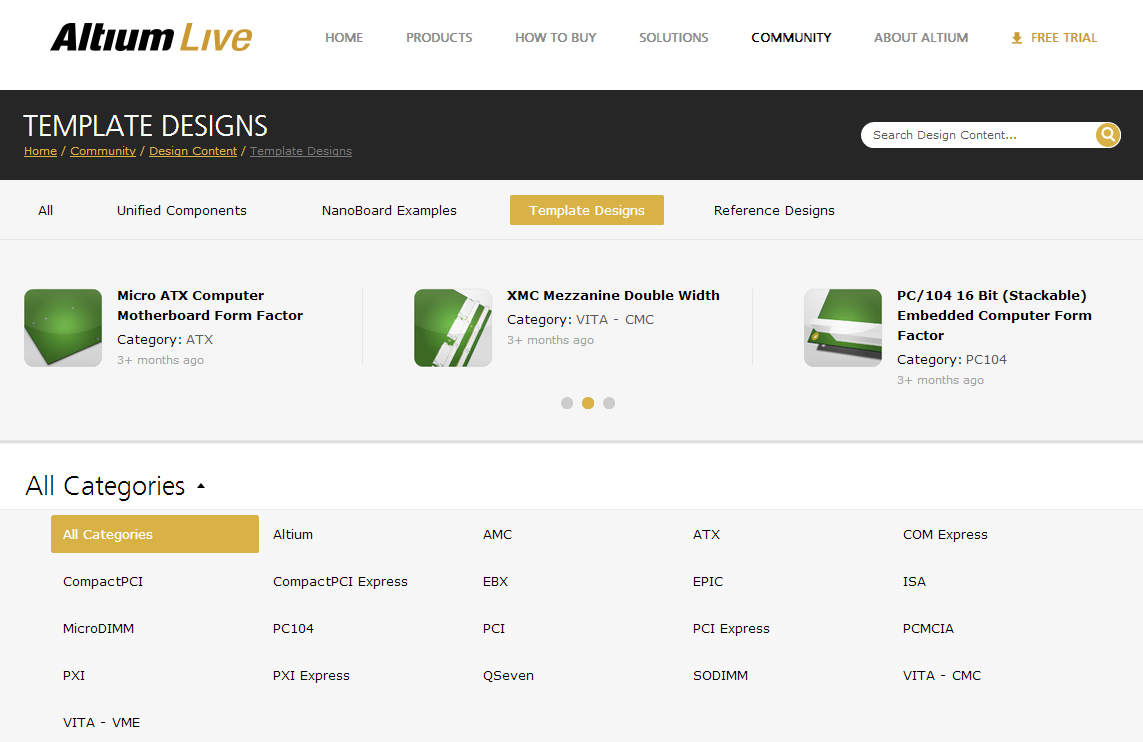Filter by PCMCIA category
This screenshot has height=742, width=1143.
click(x=928, y=628)
